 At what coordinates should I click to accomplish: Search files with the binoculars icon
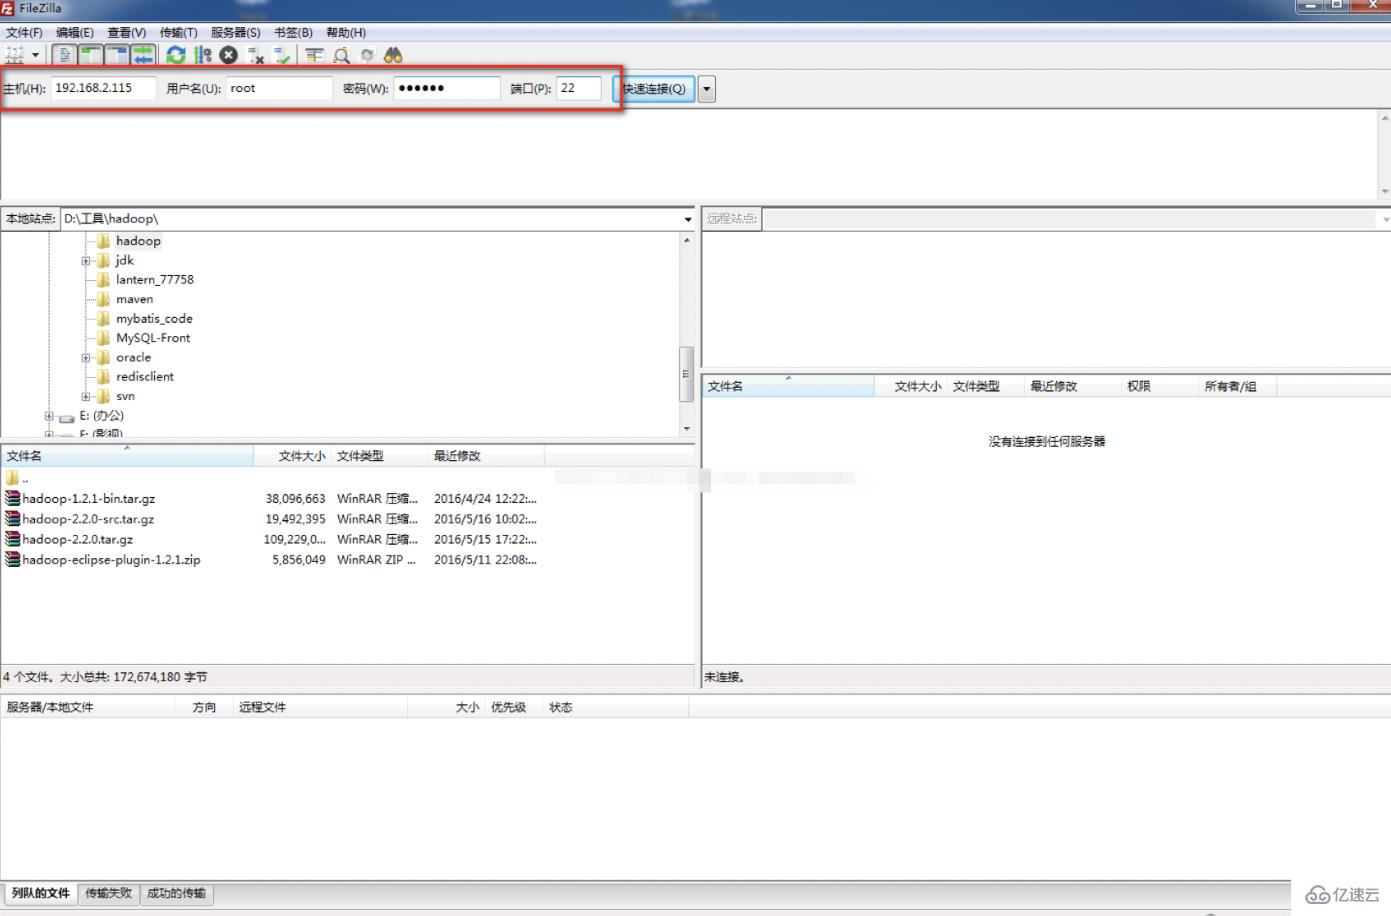[393, 55]
